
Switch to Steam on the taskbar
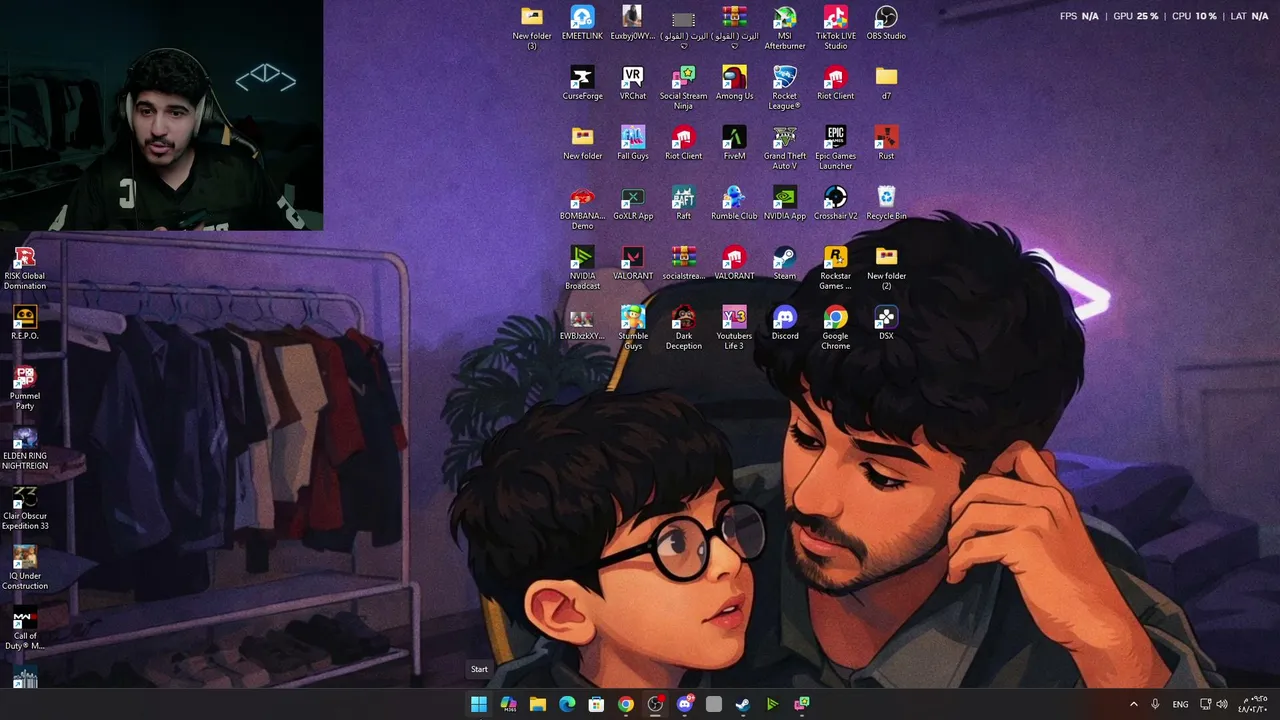coord(743,704)
